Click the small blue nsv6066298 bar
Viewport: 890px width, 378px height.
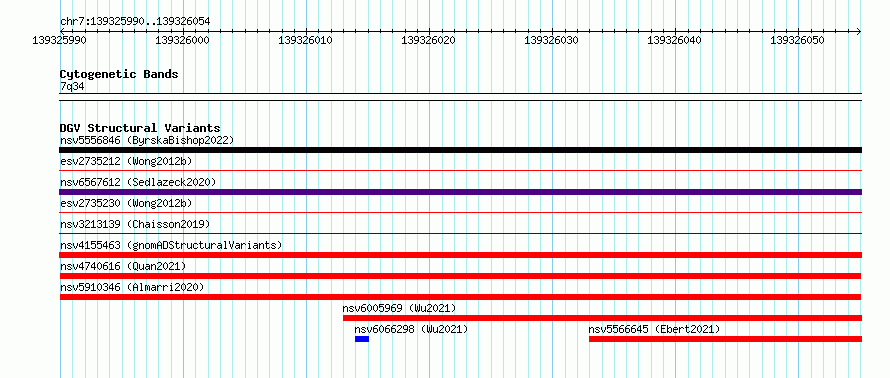point(362,339)
